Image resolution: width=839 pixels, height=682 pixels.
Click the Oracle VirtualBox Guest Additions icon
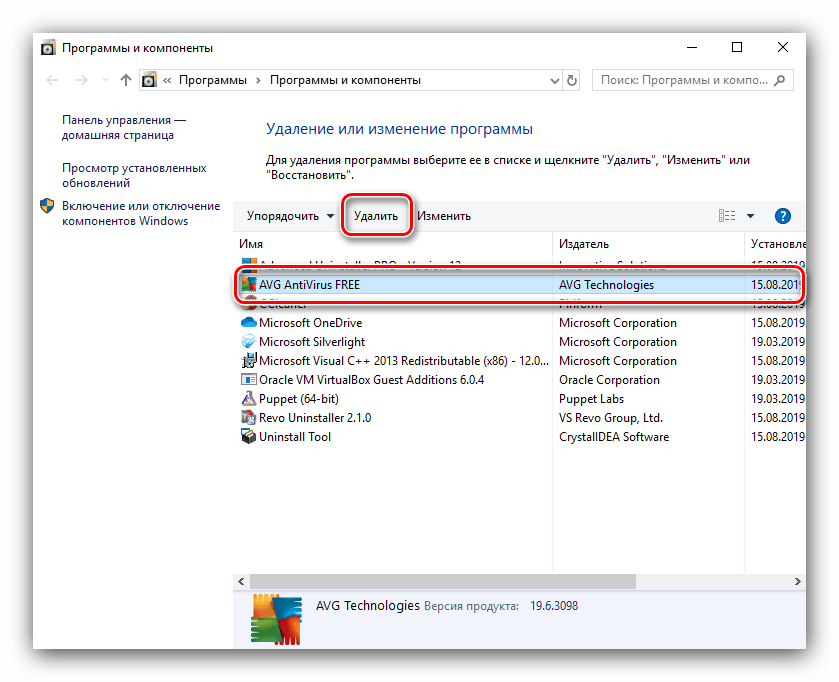tap(249, 380)
